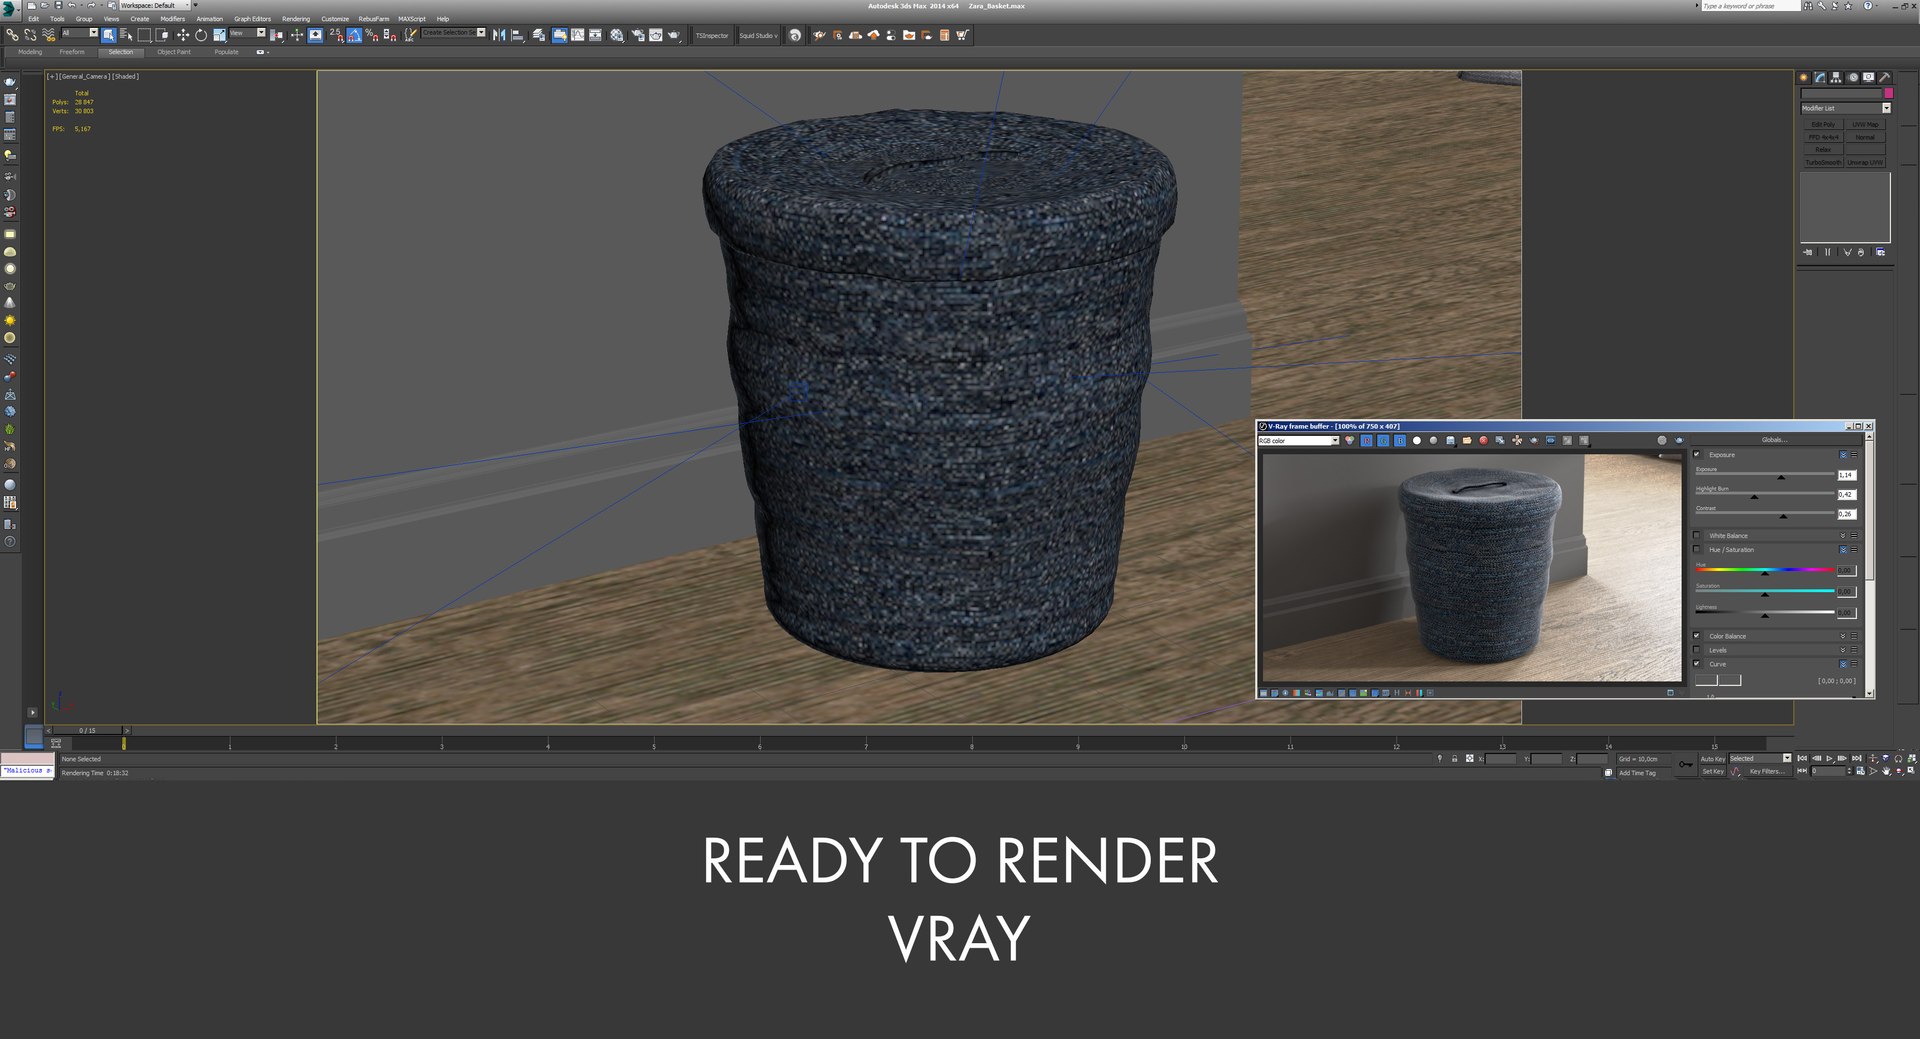Switch to the Object Paint ribbon tab
The width and height of the screenshot is (1920, 1039).
click(x=174, y=52)
